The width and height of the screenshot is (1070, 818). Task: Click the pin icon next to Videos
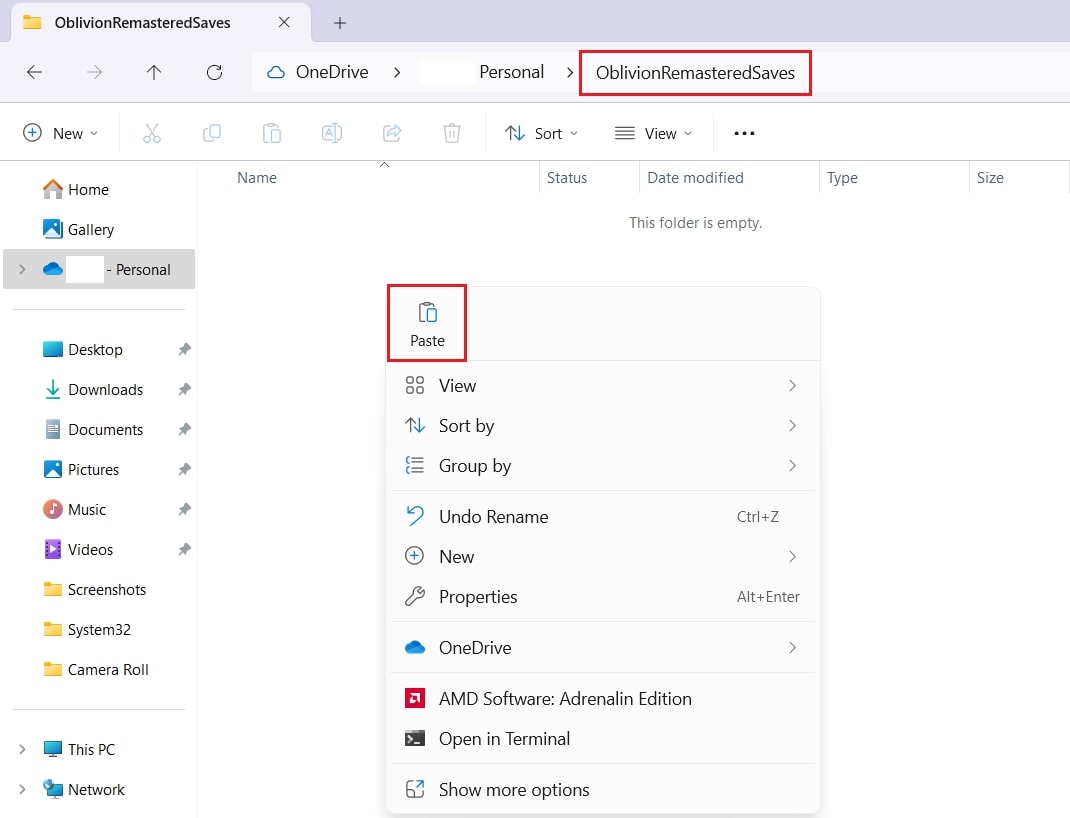click(x=184, y=549)
